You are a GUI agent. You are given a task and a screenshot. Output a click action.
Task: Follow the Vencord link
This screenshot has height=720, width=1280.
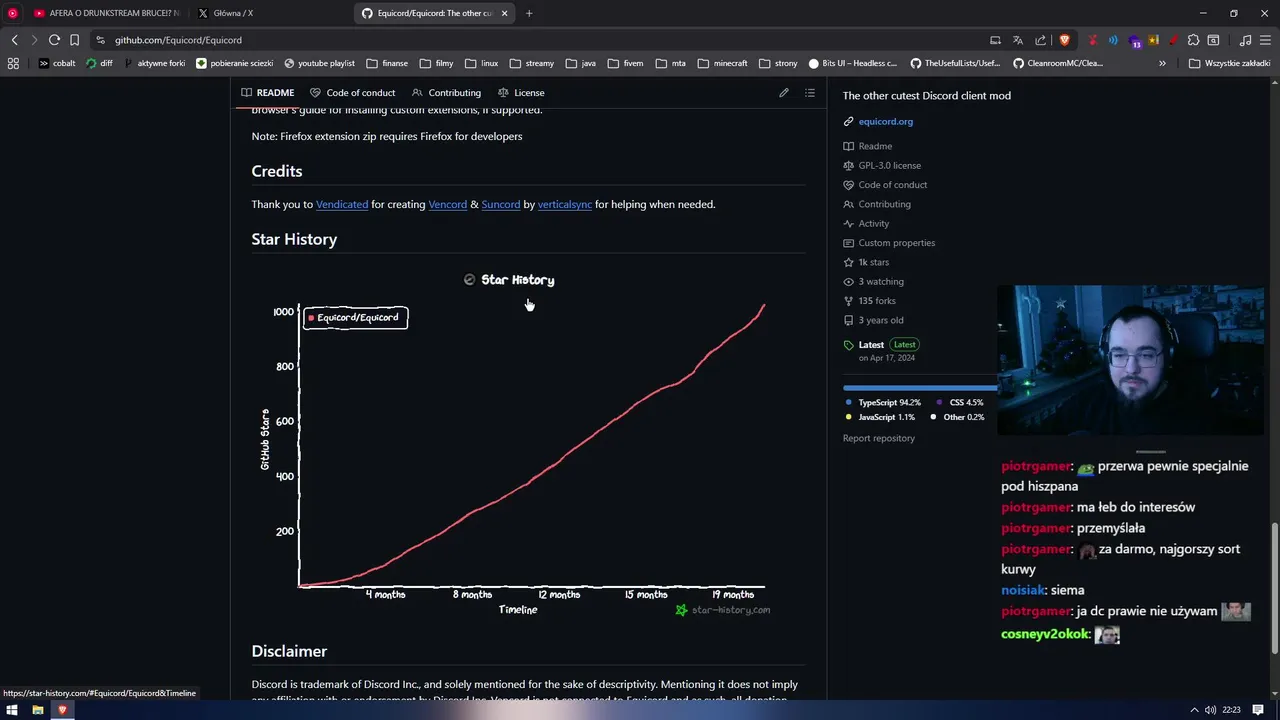pyautogui.click(x=448, y=204)
